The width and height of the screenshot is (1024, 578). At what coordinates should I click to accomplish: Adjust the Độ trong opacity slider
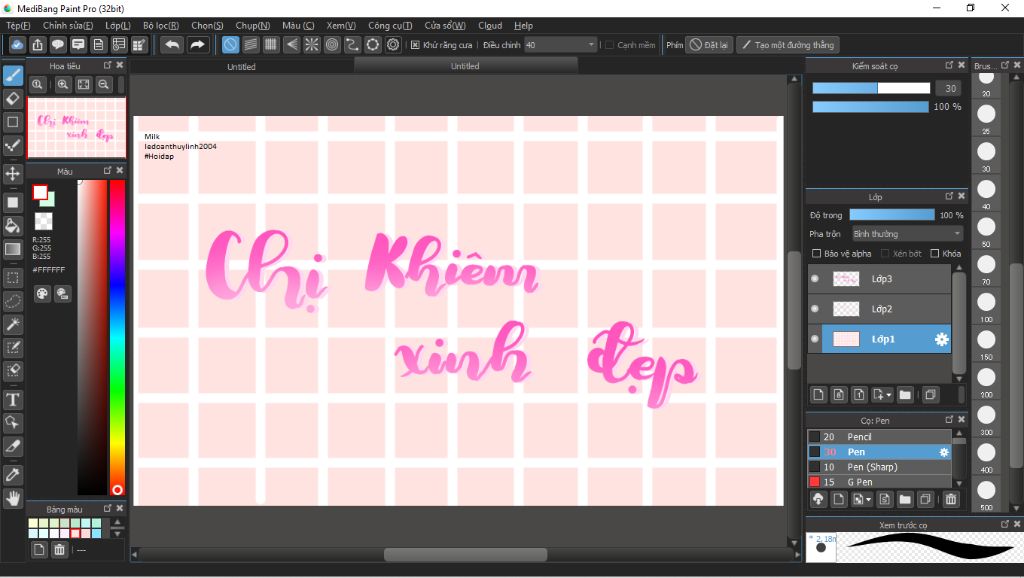point(892,215)
